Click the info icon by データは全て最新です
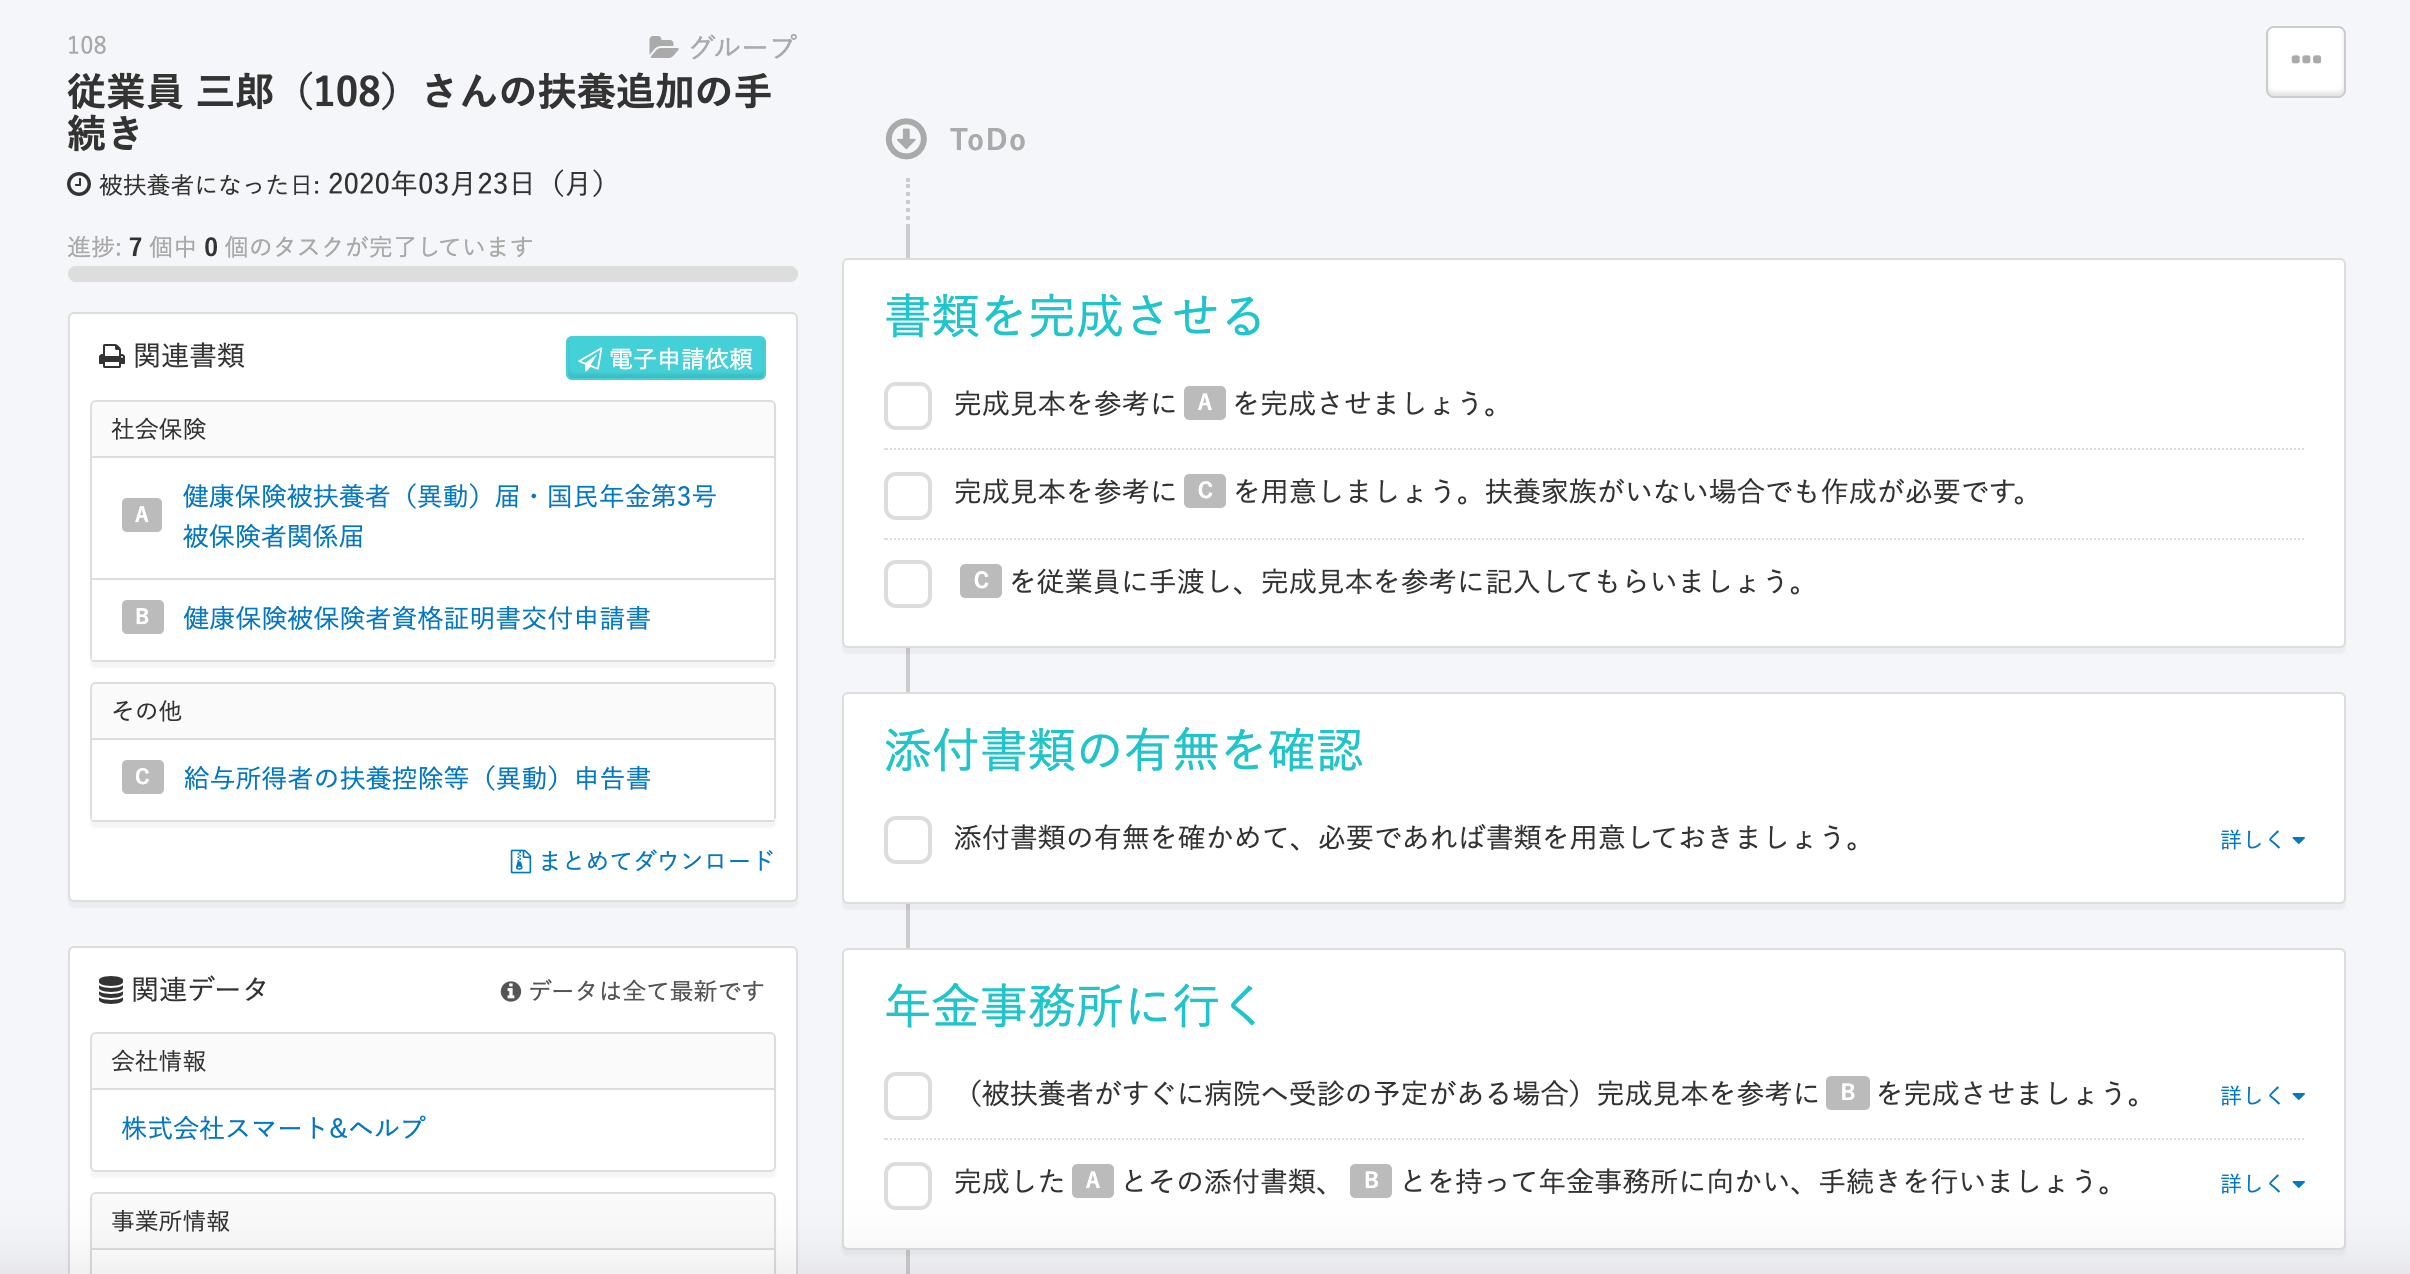The width and height of the screenshot is (2410, 1274). click(511, 991)
